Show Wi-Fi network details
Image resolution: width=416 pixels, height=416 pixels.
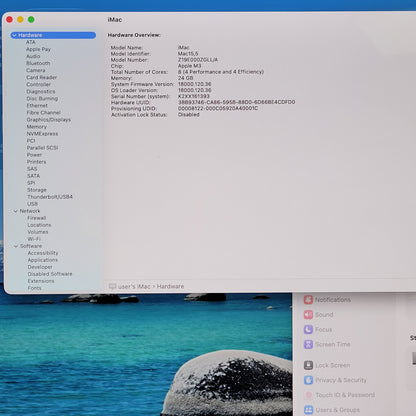pos(34,239)
